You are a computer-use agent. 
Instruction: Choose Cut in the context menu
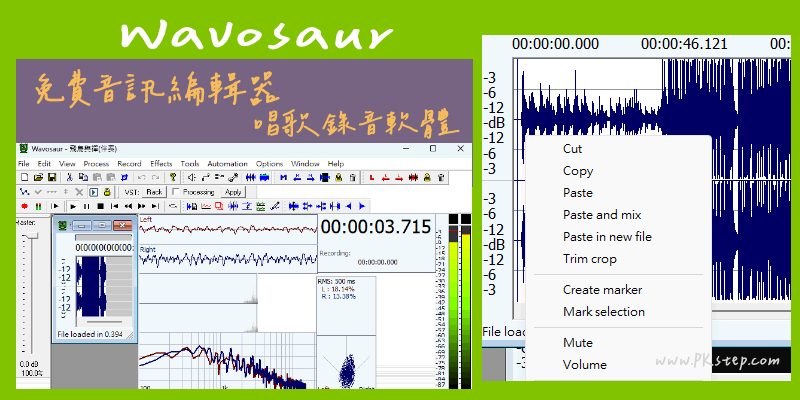[x=572, y=149]
